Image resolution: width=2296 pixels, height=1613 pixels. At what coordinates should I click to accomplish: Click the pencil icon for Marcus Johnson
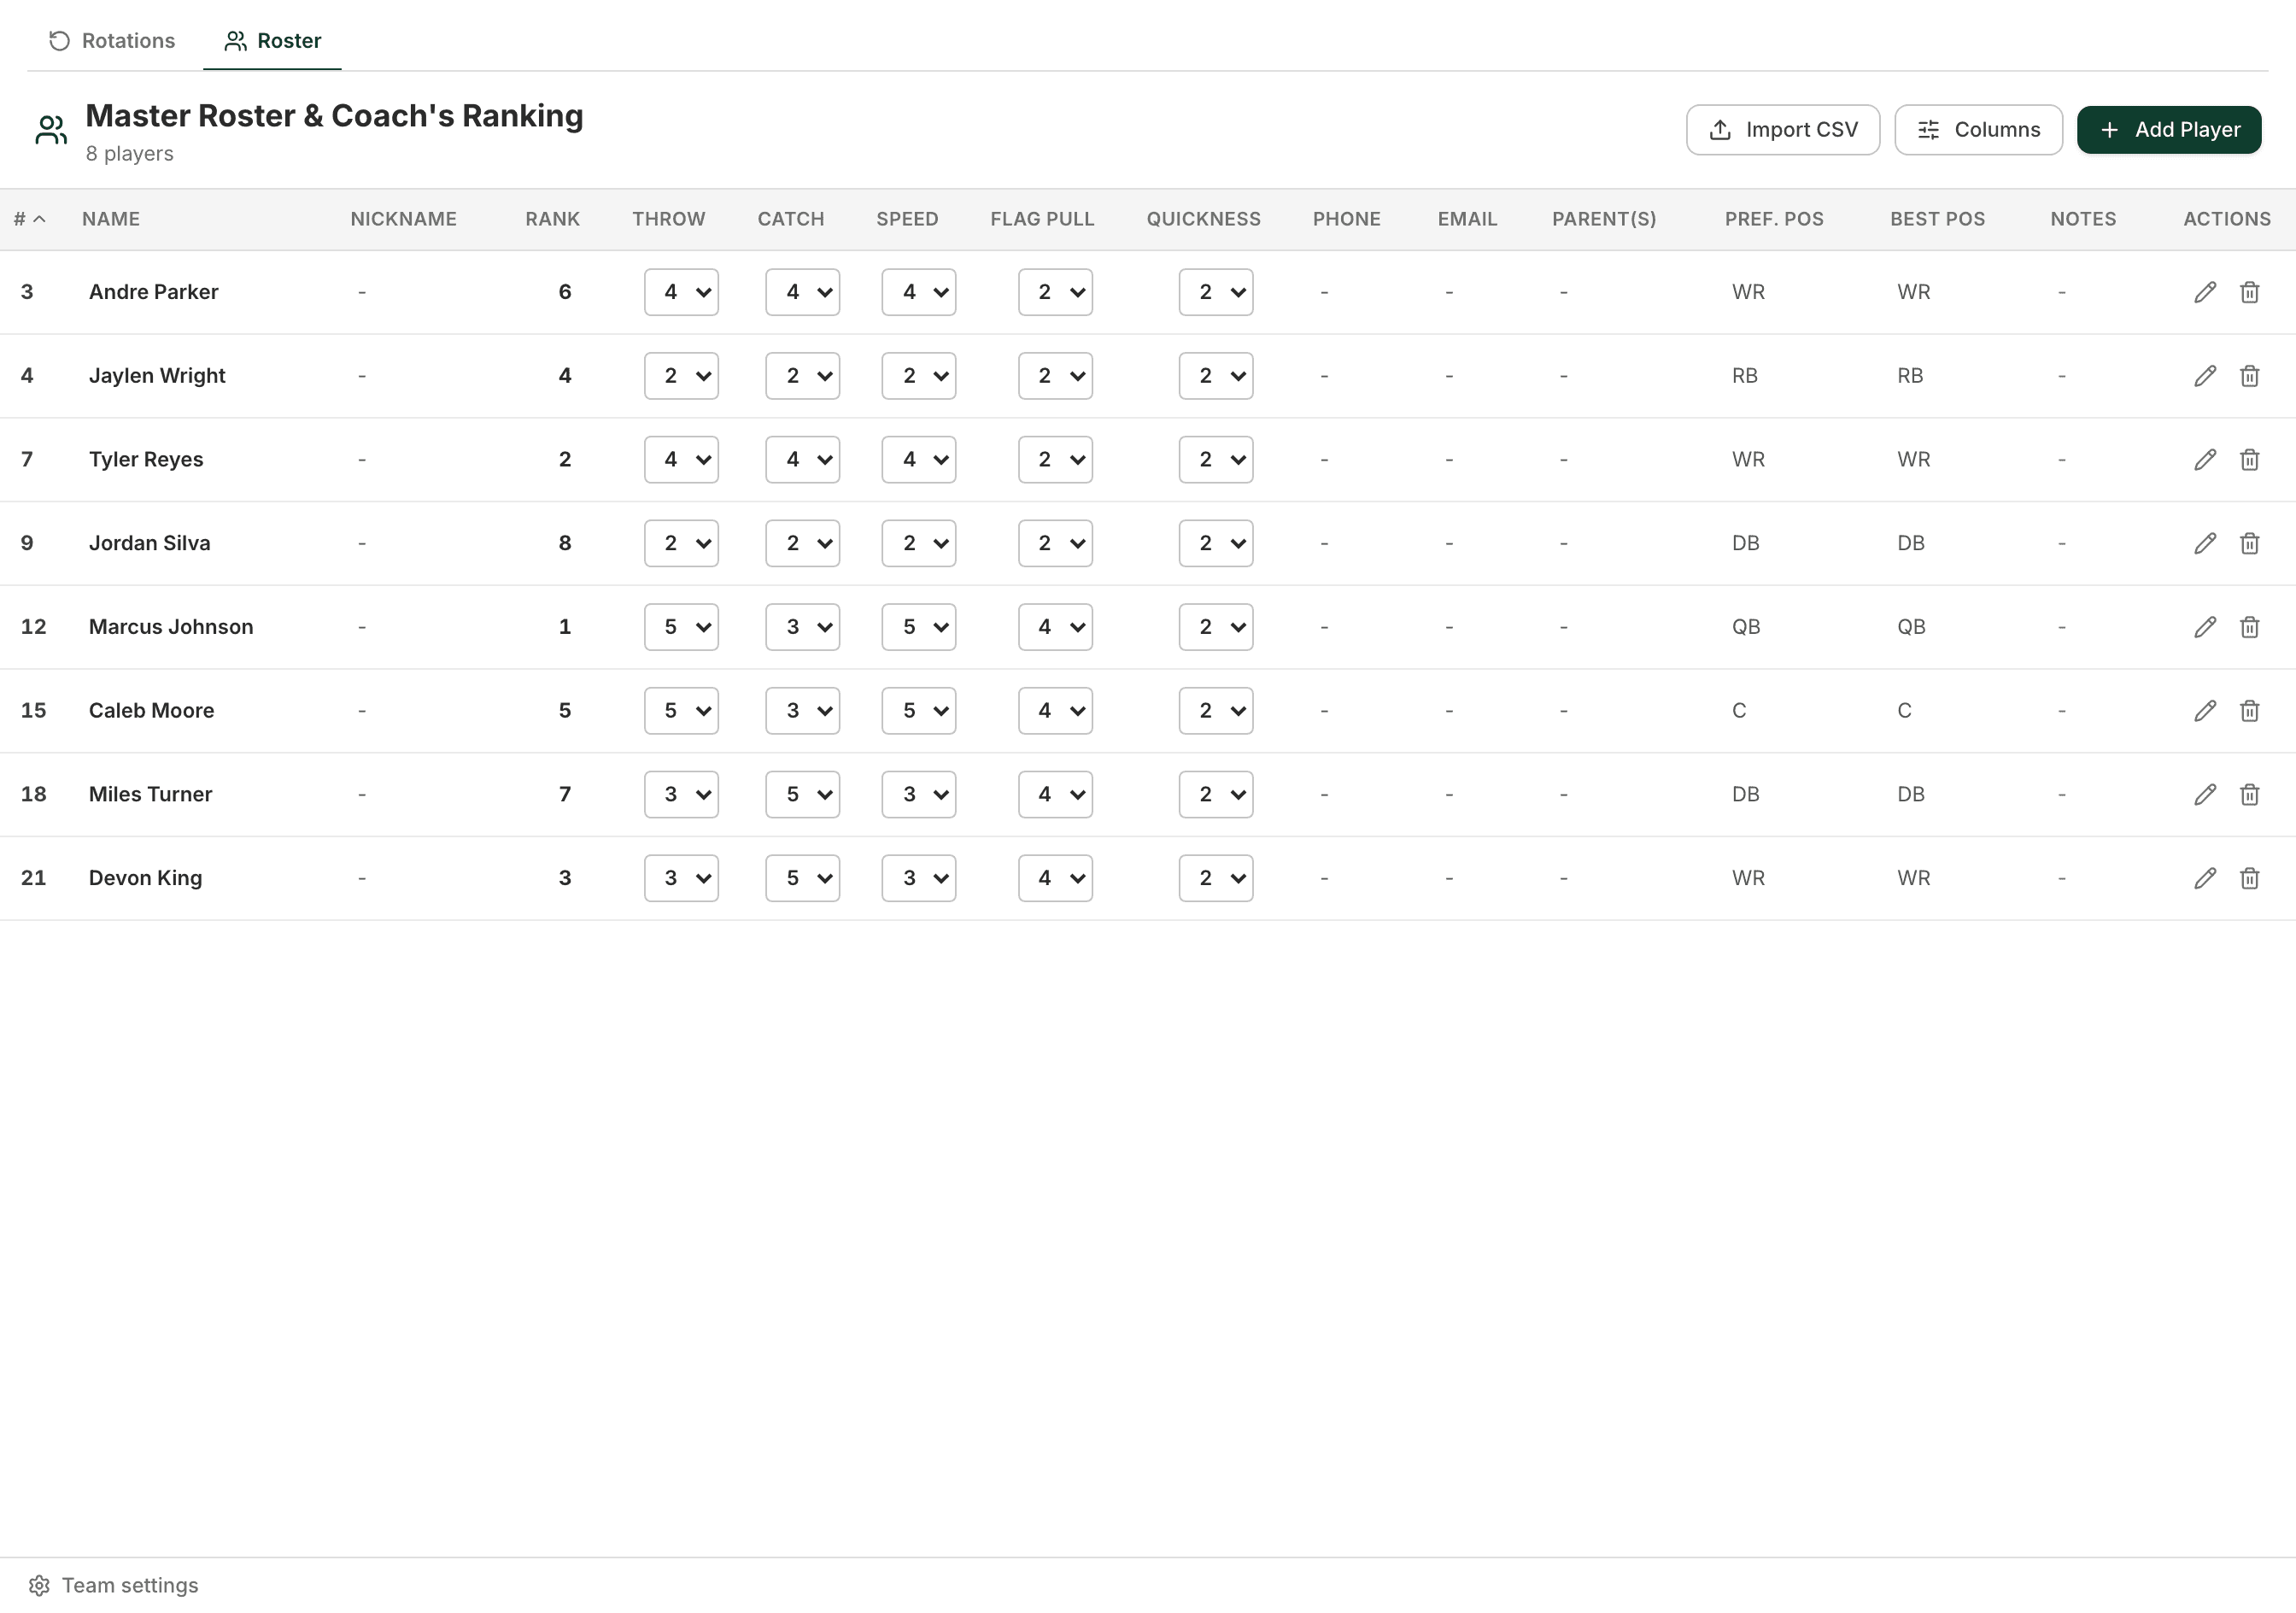2205,627
